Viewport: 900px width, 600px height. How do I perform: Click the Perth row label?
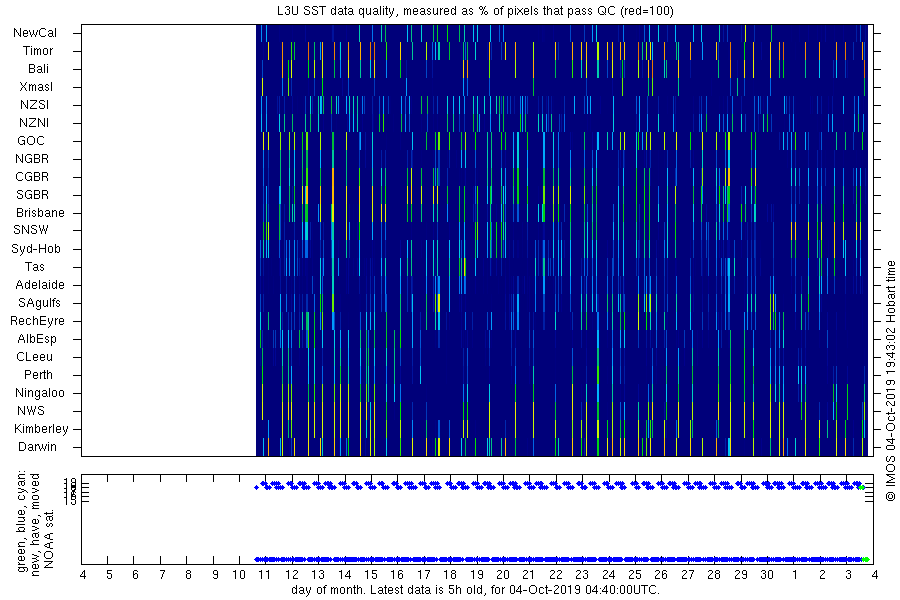(38, 375)
